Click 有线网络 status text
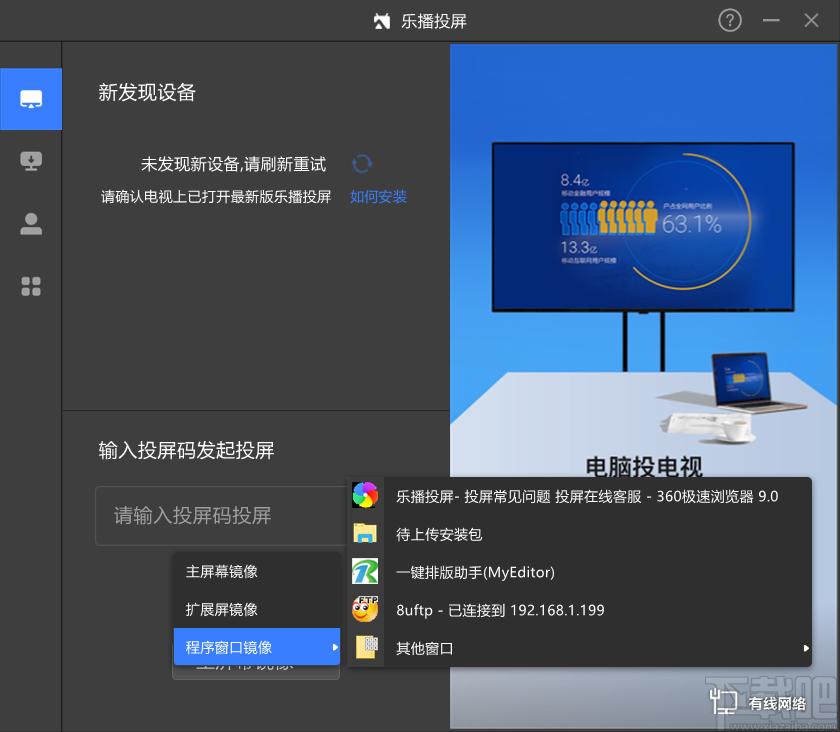 777,703
